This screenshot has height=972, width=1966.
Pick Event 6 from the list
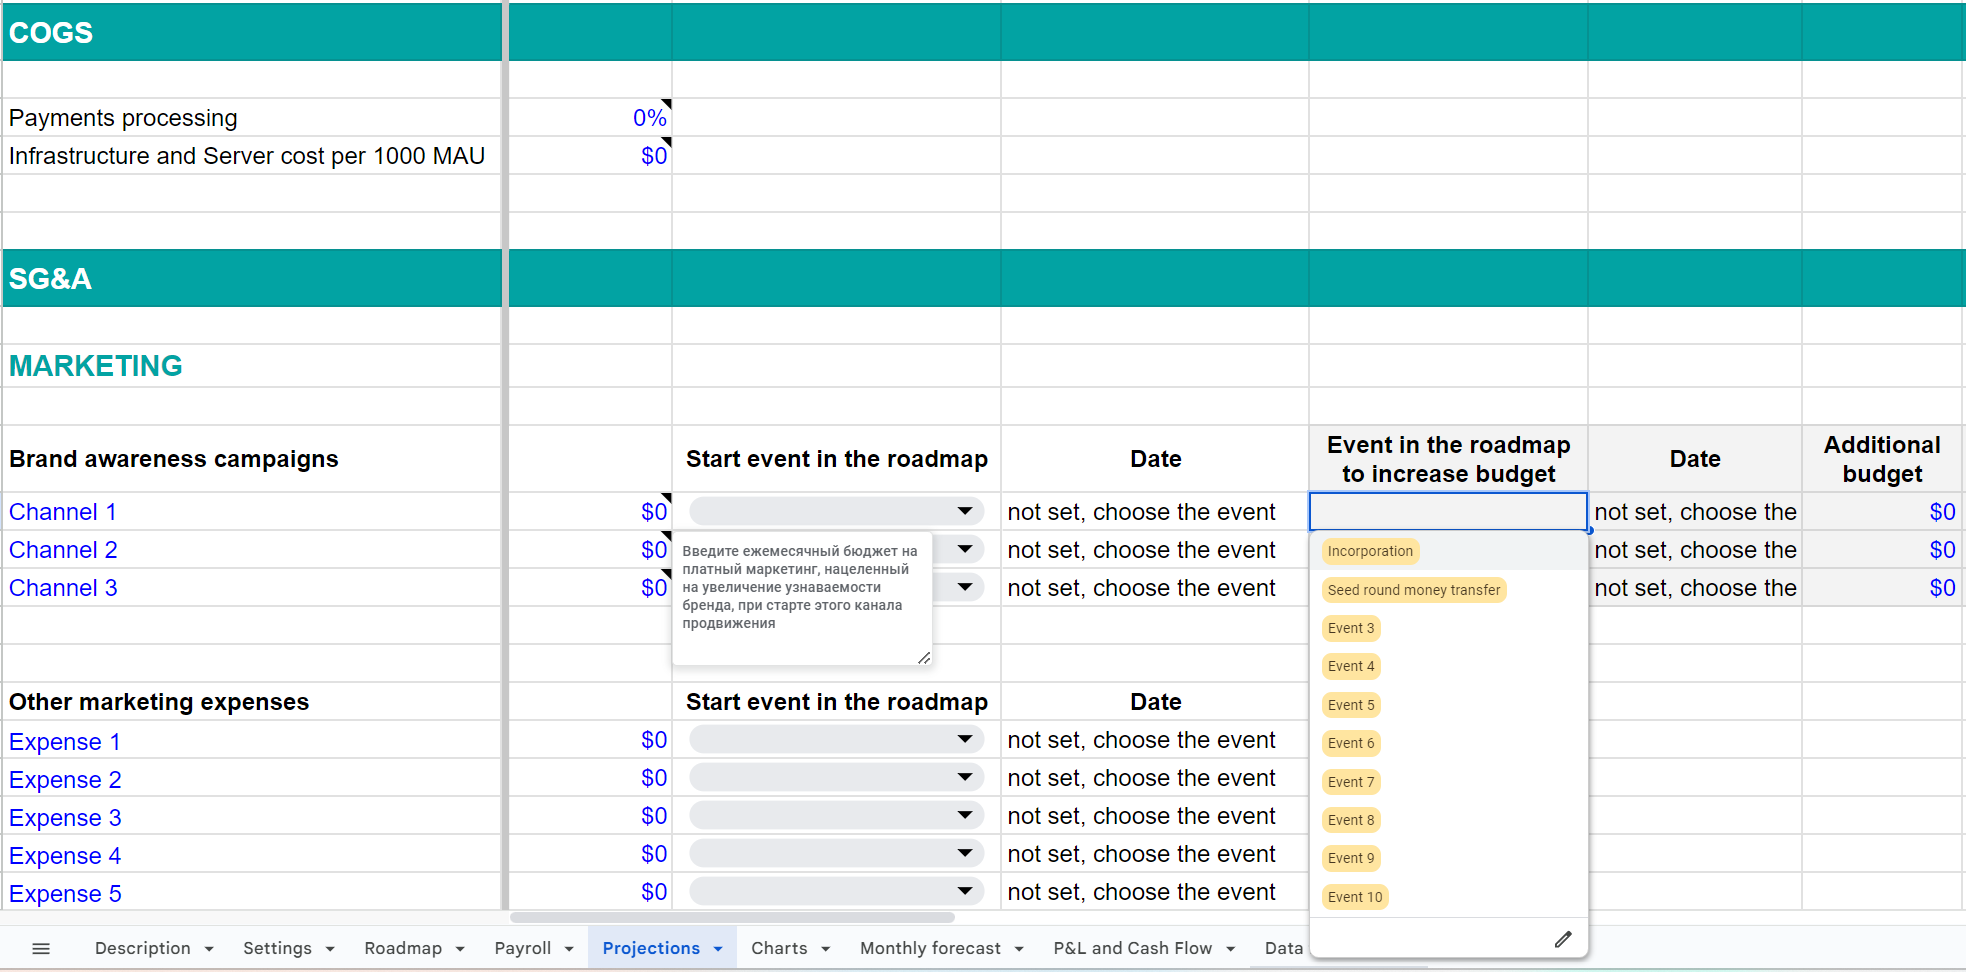(x=1351, y=743)
